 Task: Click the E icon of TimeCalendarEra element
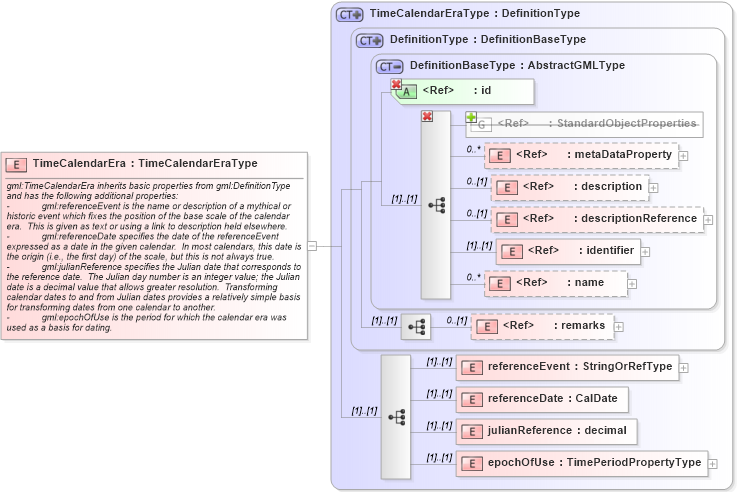16,164
